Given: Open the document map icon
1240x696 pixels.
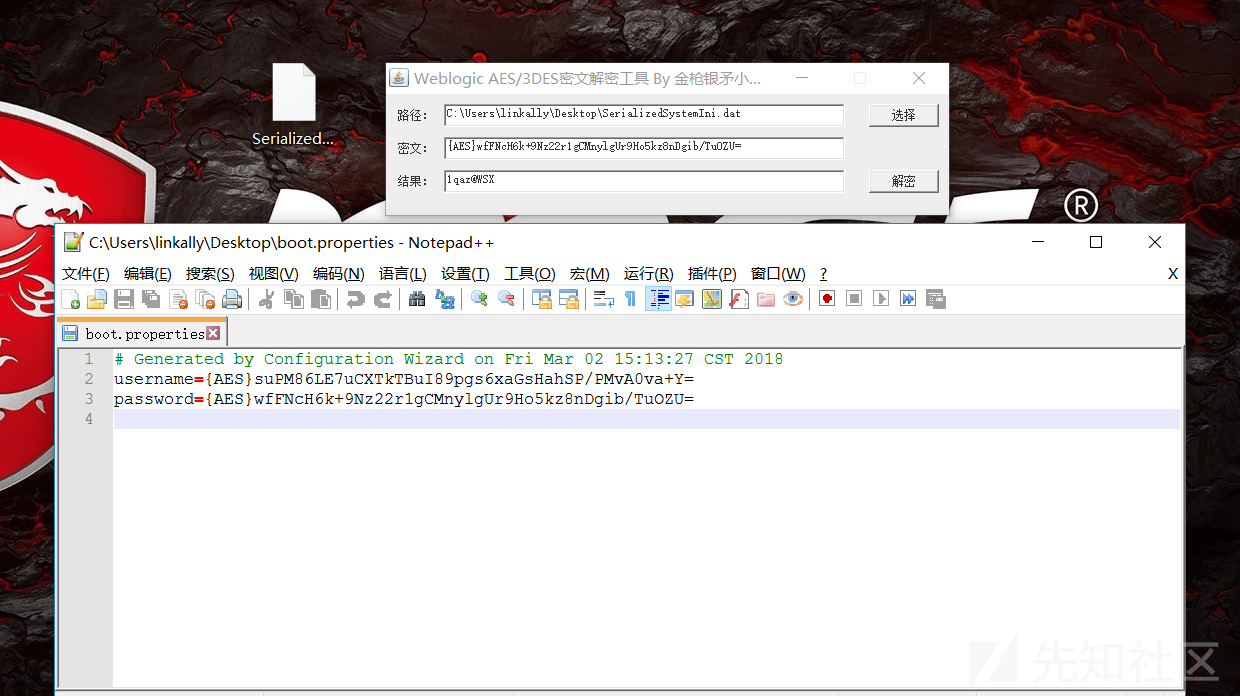Looking at the screenshot, I should [x=712, y=299].
